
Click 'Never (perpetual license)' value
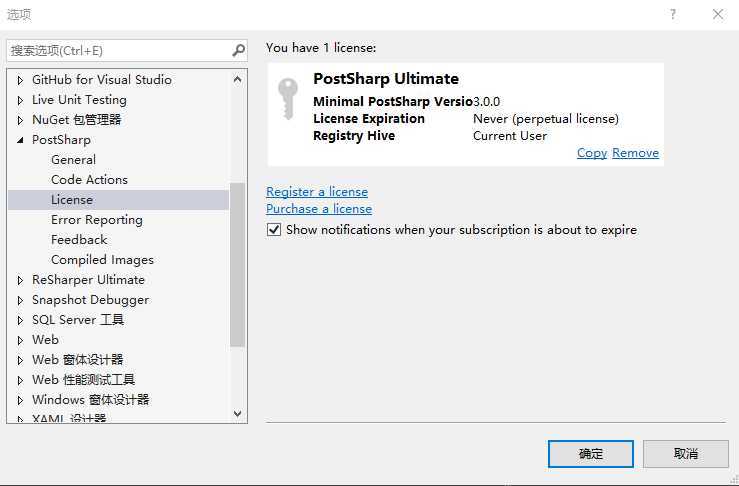tap(546, 119)
